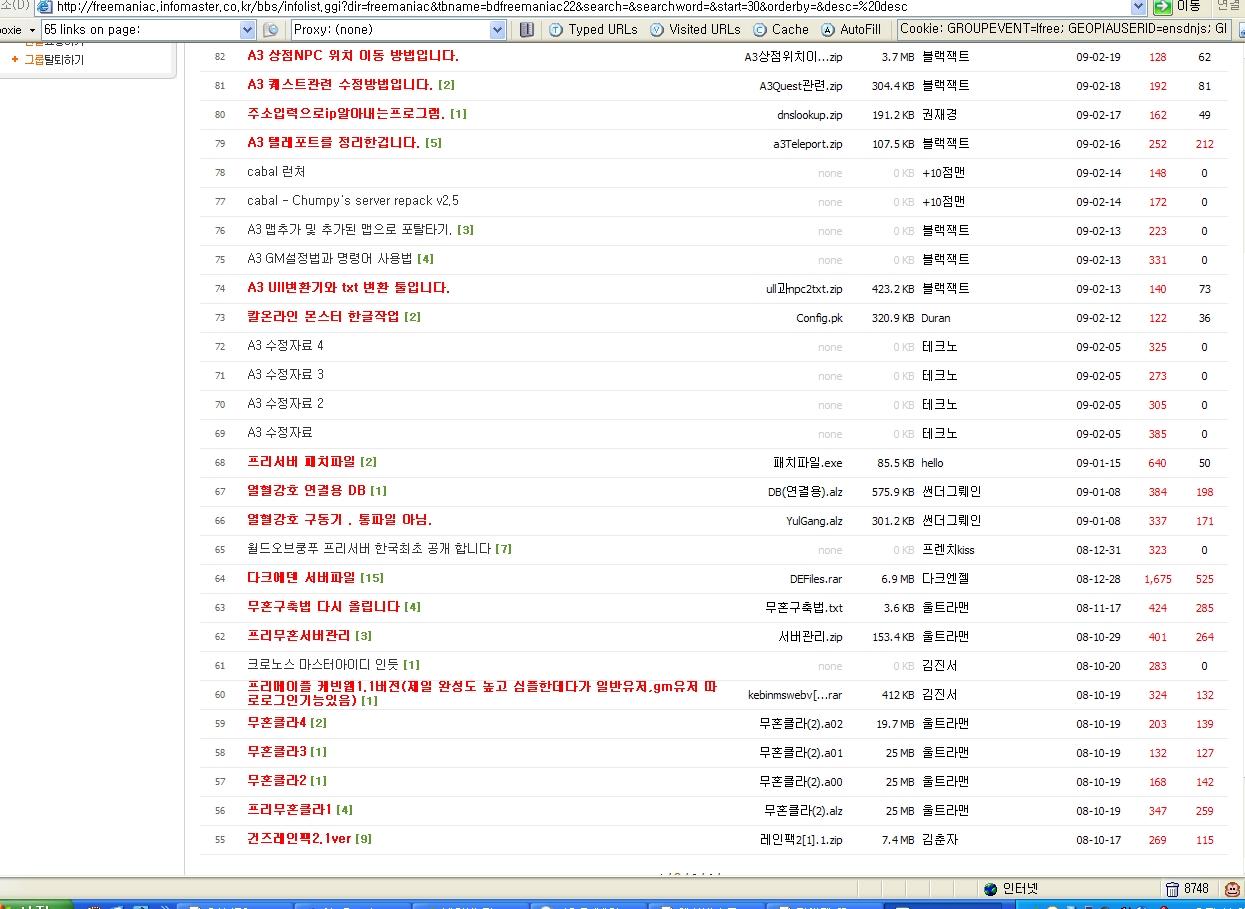Click the monkey face status bar icon
Screen dimensions: 1245x909
(1232, 889)
